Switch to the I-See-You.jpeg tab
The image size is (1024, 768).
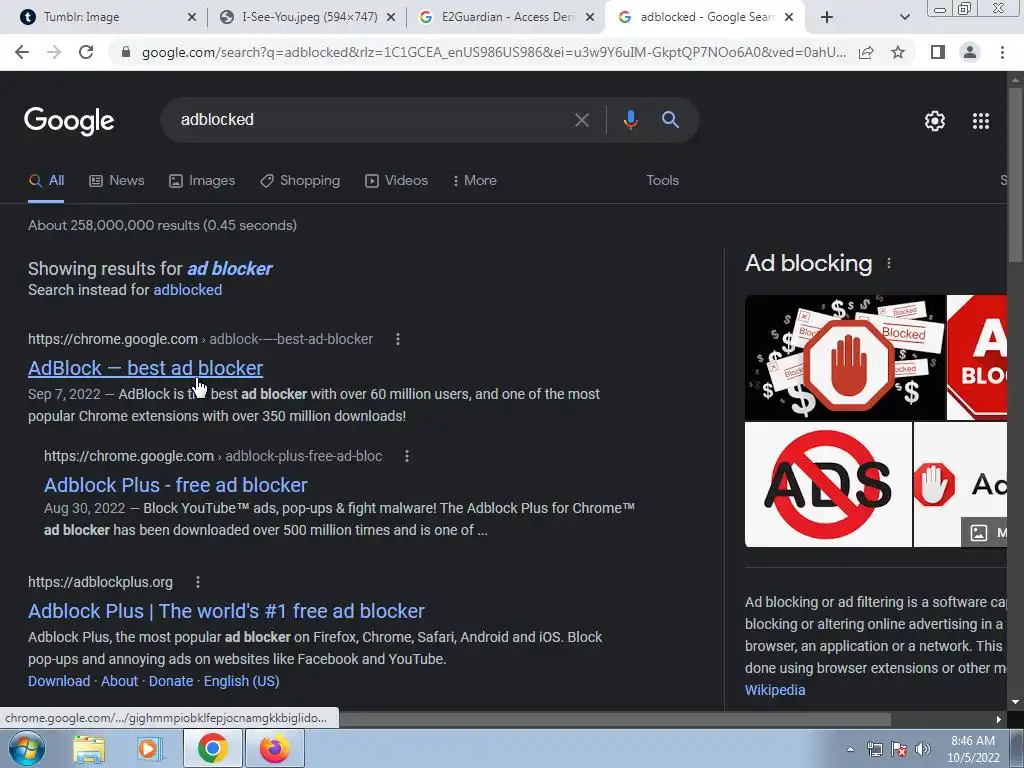coord(307,17)
